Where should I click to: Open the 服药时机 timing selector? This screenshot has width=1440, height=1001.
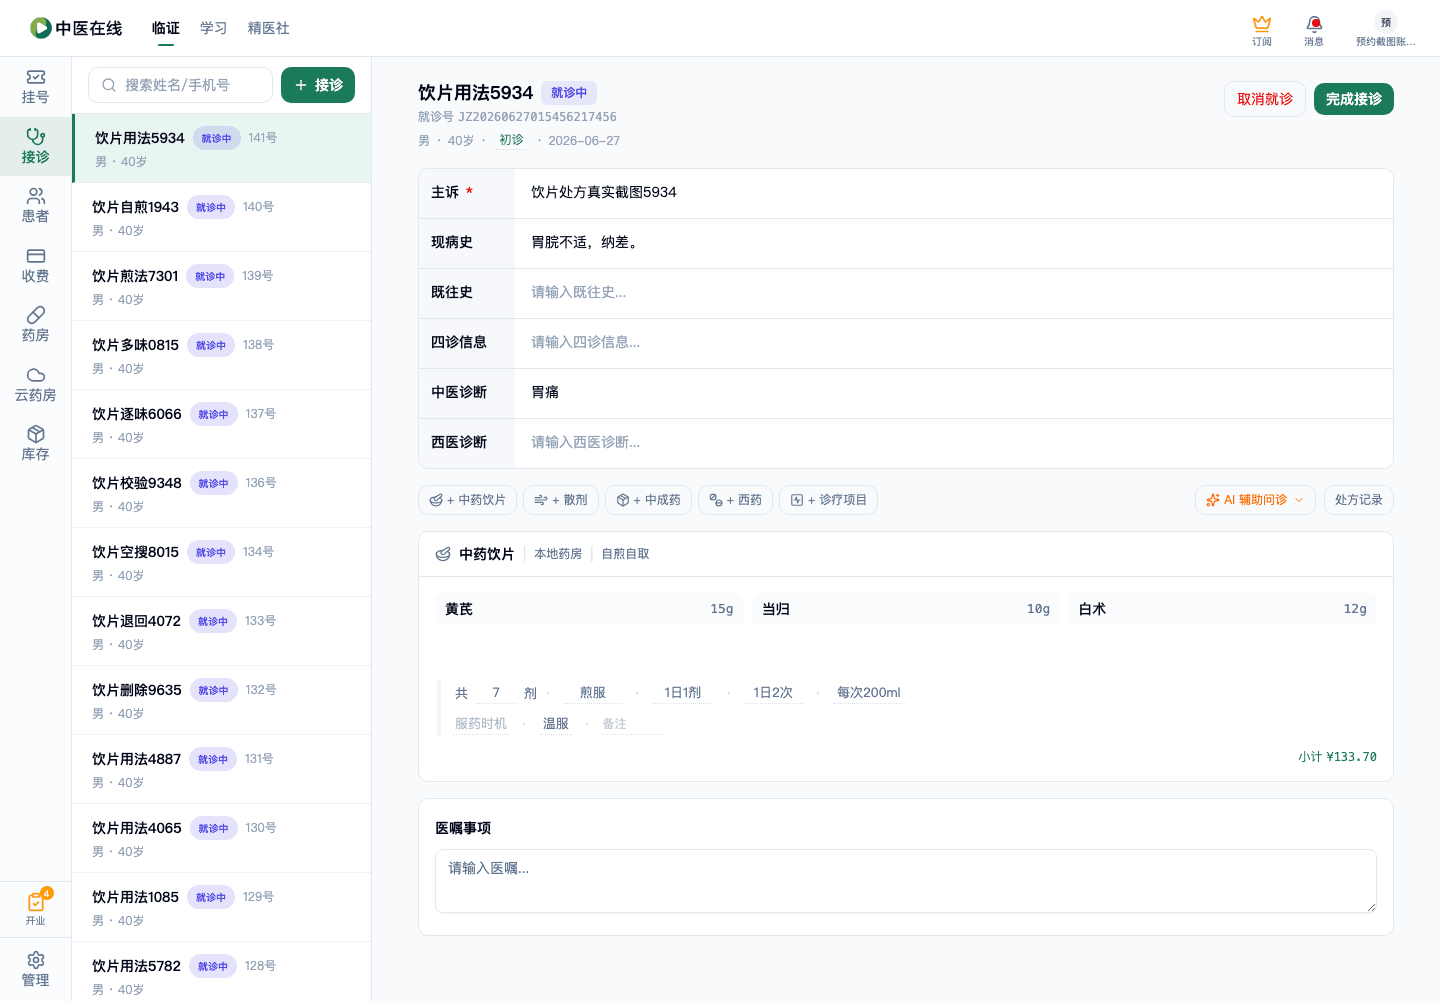[x=481, y=724]
